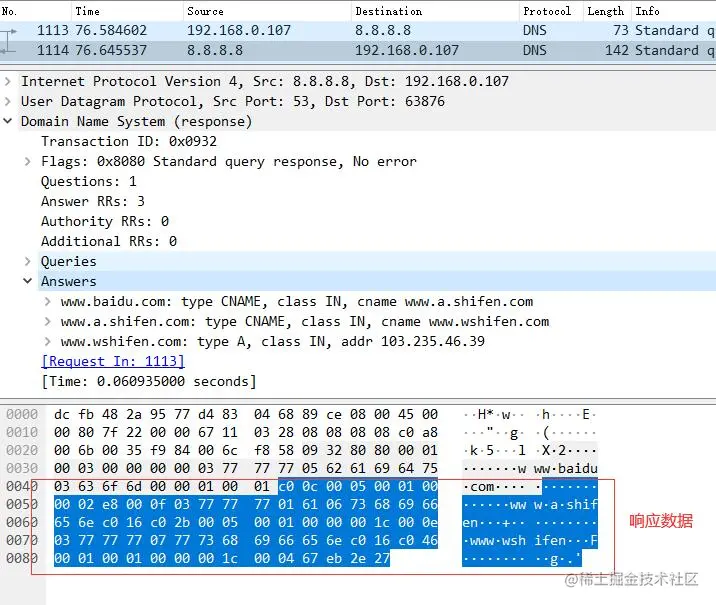Select packet 1114 DNS response row
716x605 pixels.
coord(358,50)
